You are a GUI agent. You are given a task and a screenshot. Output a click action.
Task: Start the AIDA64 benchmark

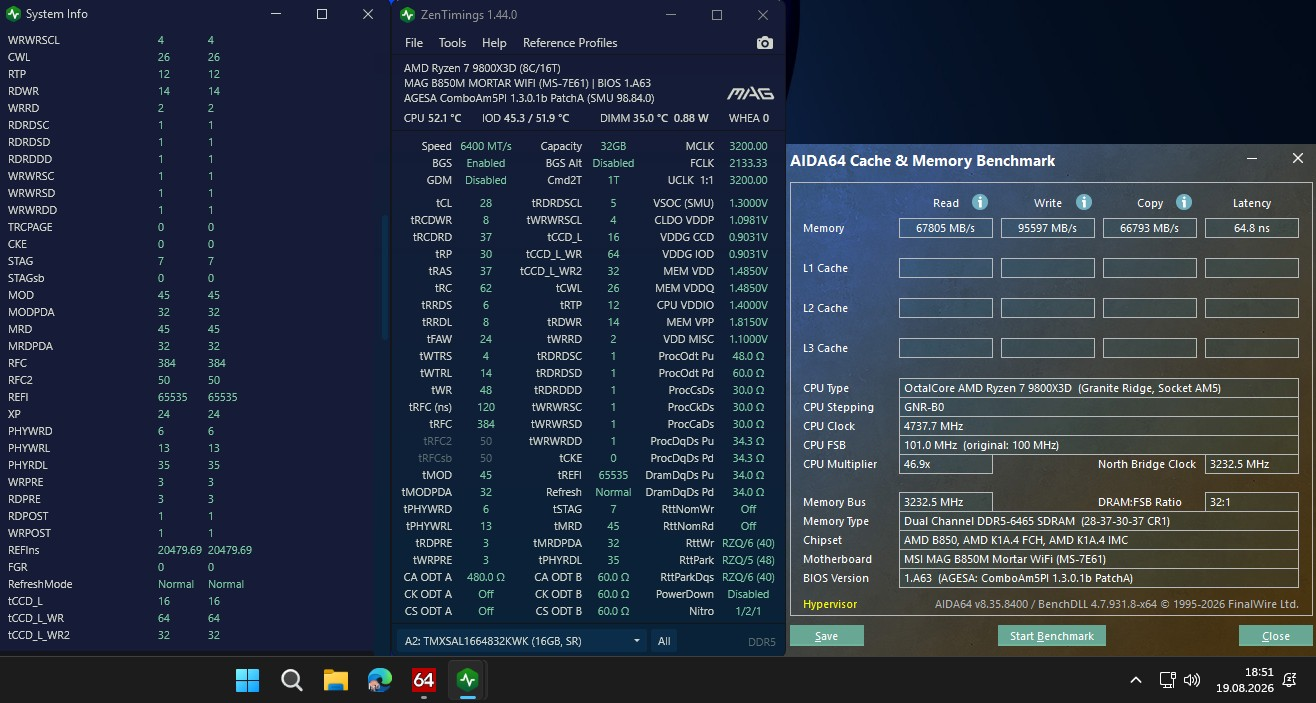[1052, 636]
